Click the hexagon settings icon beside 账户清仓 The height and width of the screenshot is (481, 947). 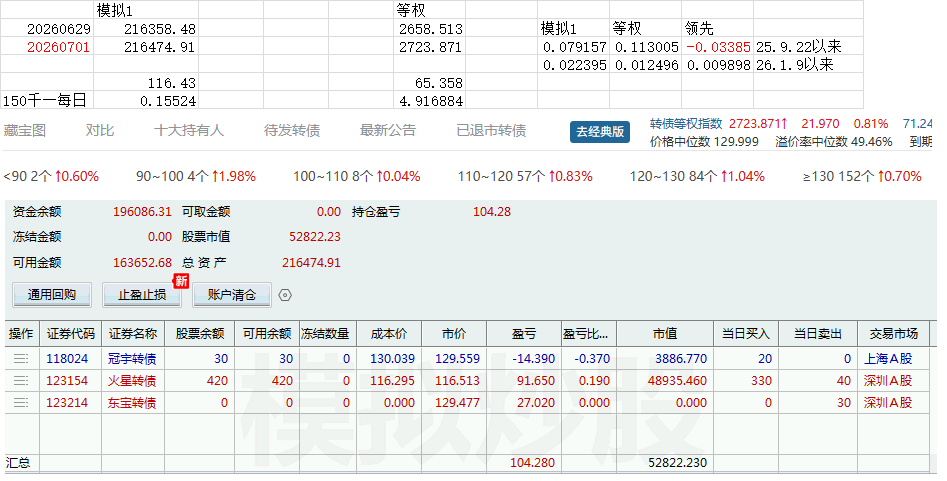(285, 295)
